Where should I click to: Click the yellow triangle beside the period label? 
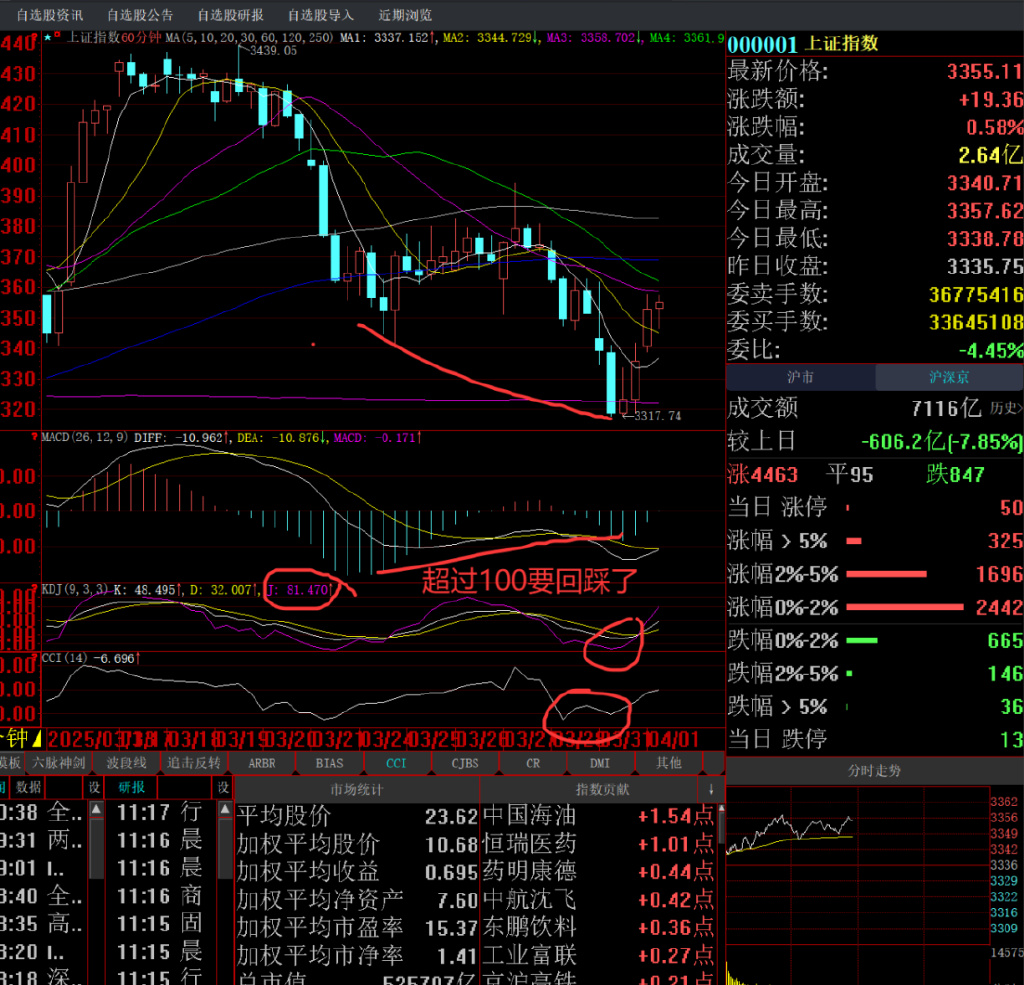[x=37, y=740]
